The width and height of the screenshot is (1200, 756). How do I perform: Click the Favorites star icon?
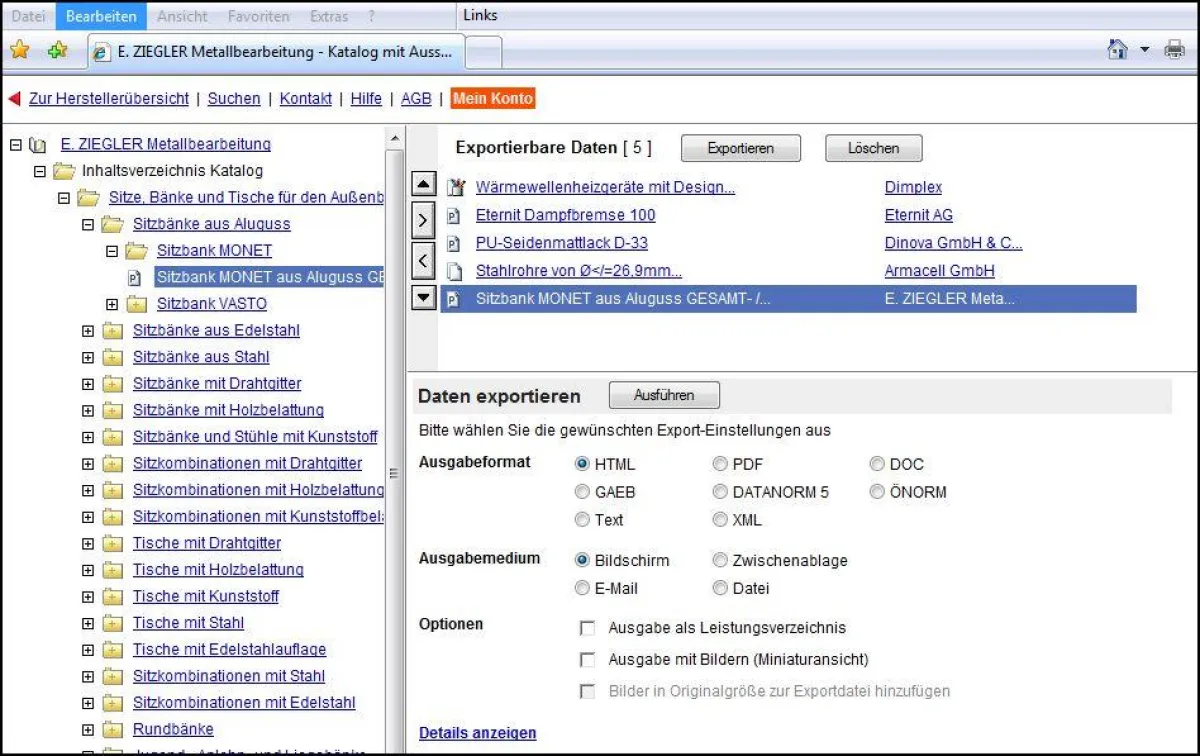(x=19, y=50)
